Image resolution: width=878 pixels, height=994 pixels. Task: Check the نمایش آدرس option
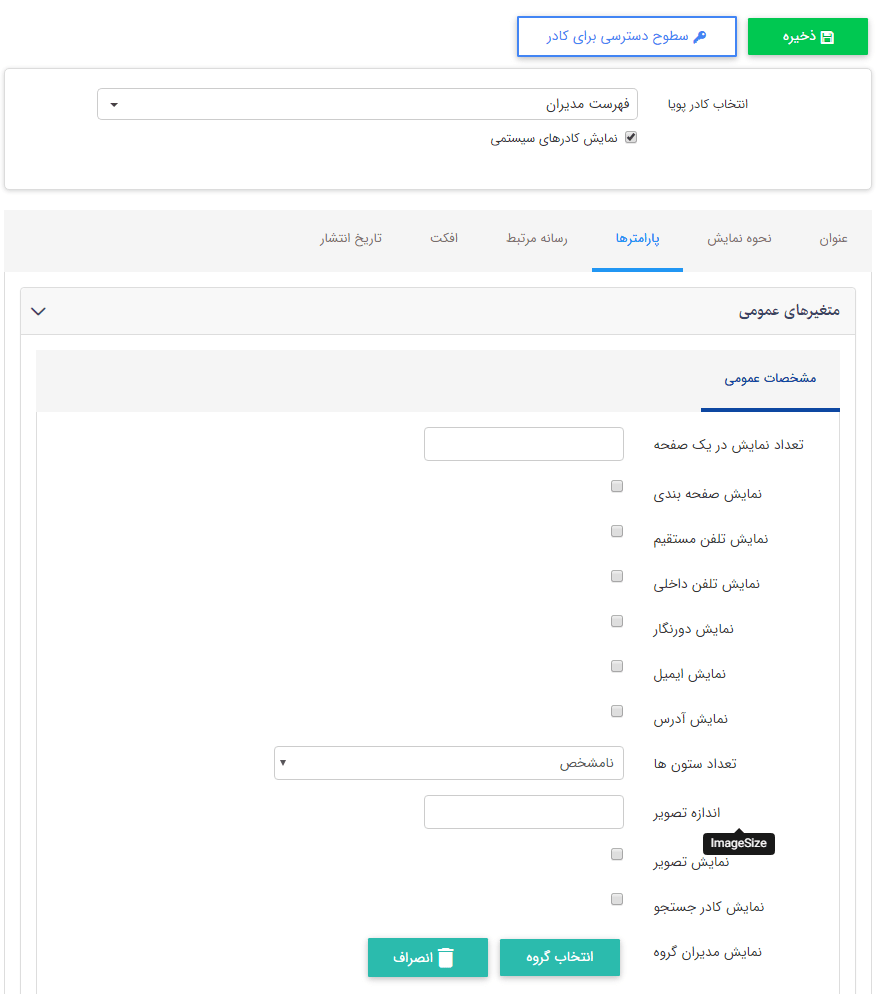(617, 710)
